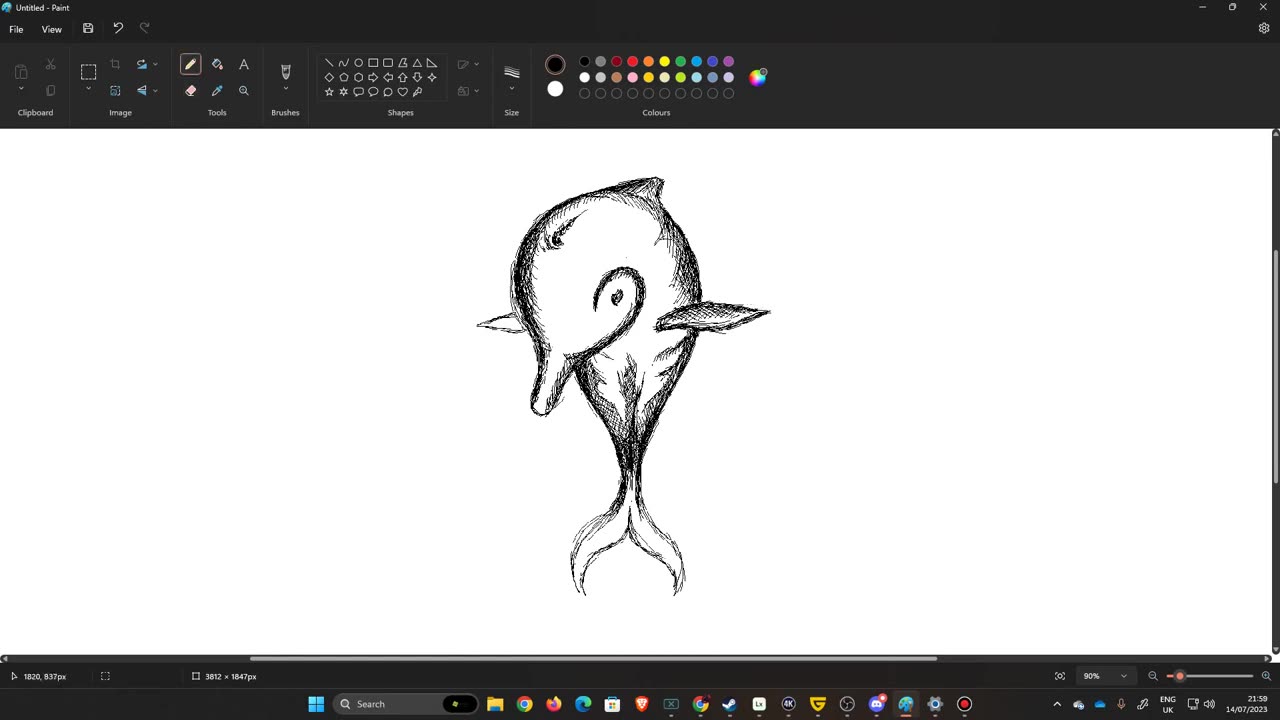Click the image resize and skew icon
The width and height of the screenshot is (1280, 720).
coord(115,90)
